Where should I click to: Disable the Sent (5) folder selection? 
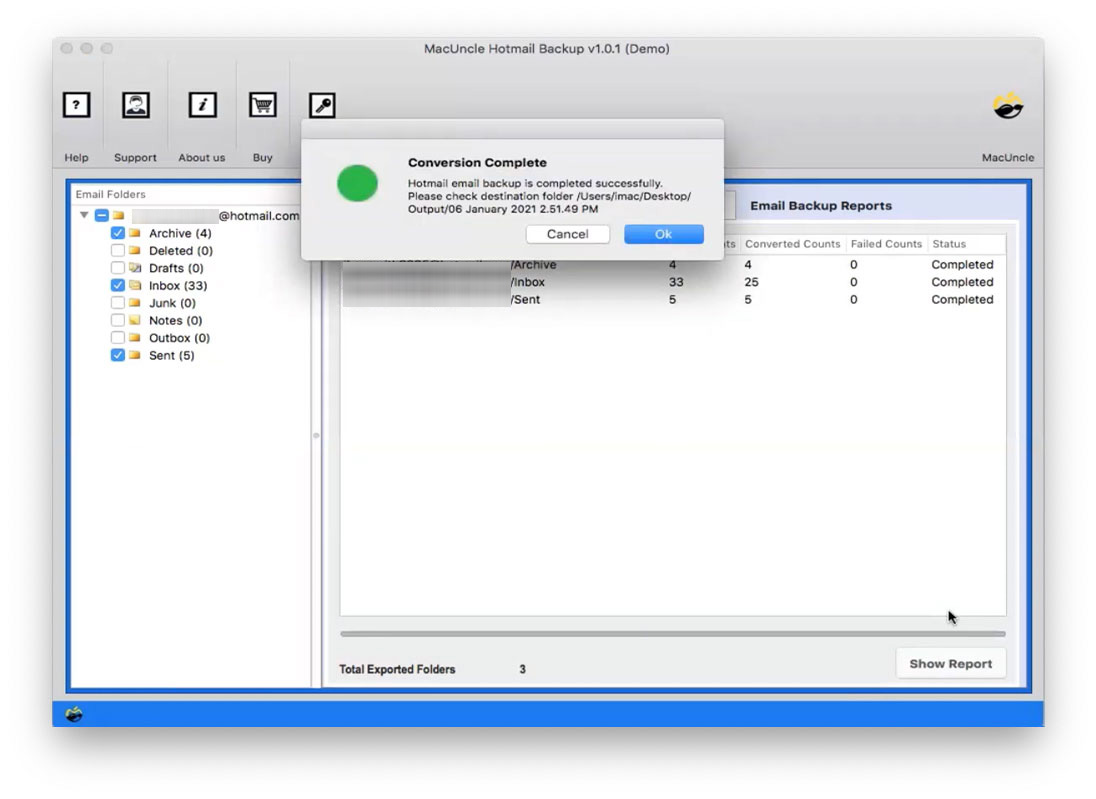point(118,355)
